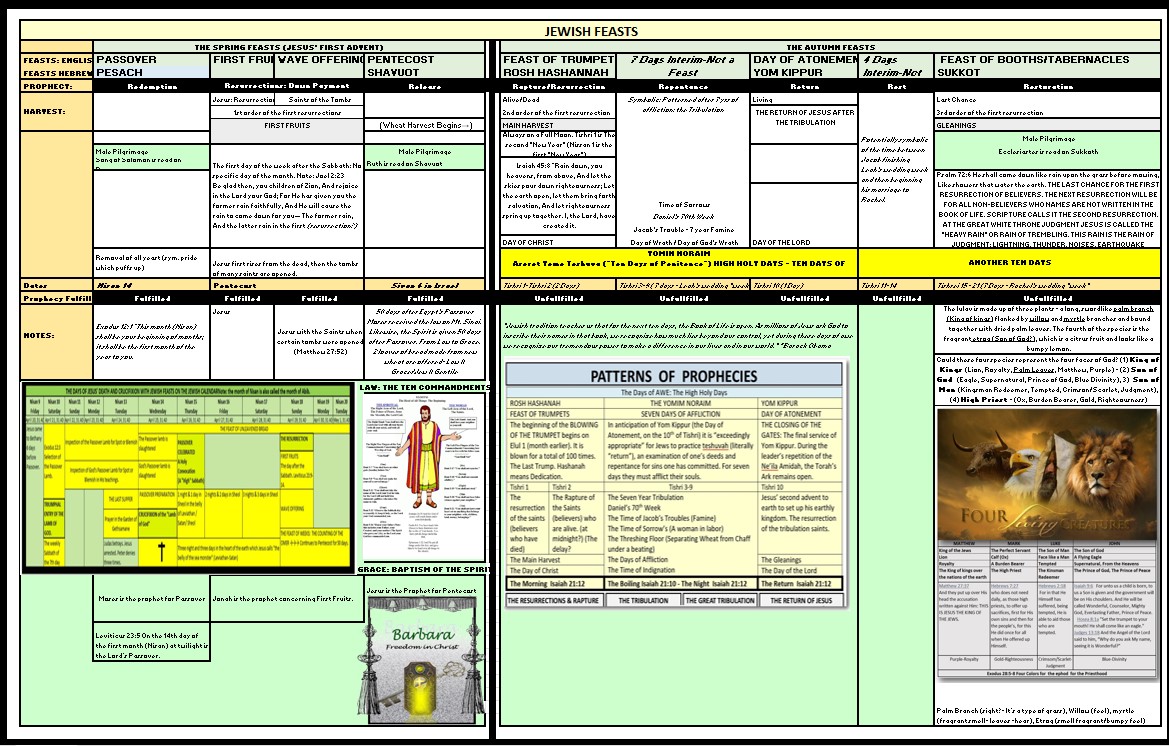Click the FEAST OF TRUMPETS Rosh Hashannah cell
1169x746 pixels.
(556, 66)
